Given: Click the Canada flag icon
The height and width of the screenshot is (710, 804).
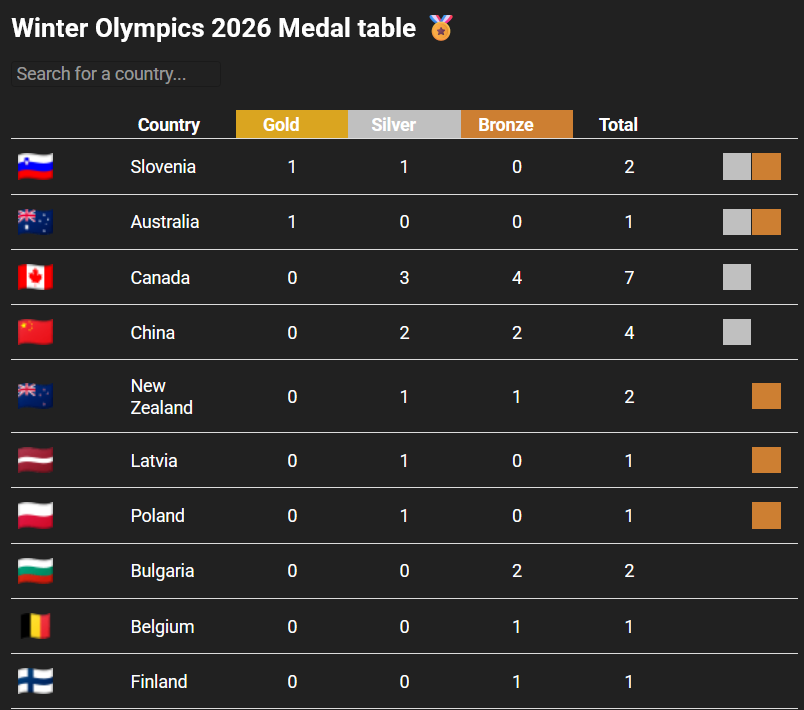Looking at the screenshot, I should point(35,277).
